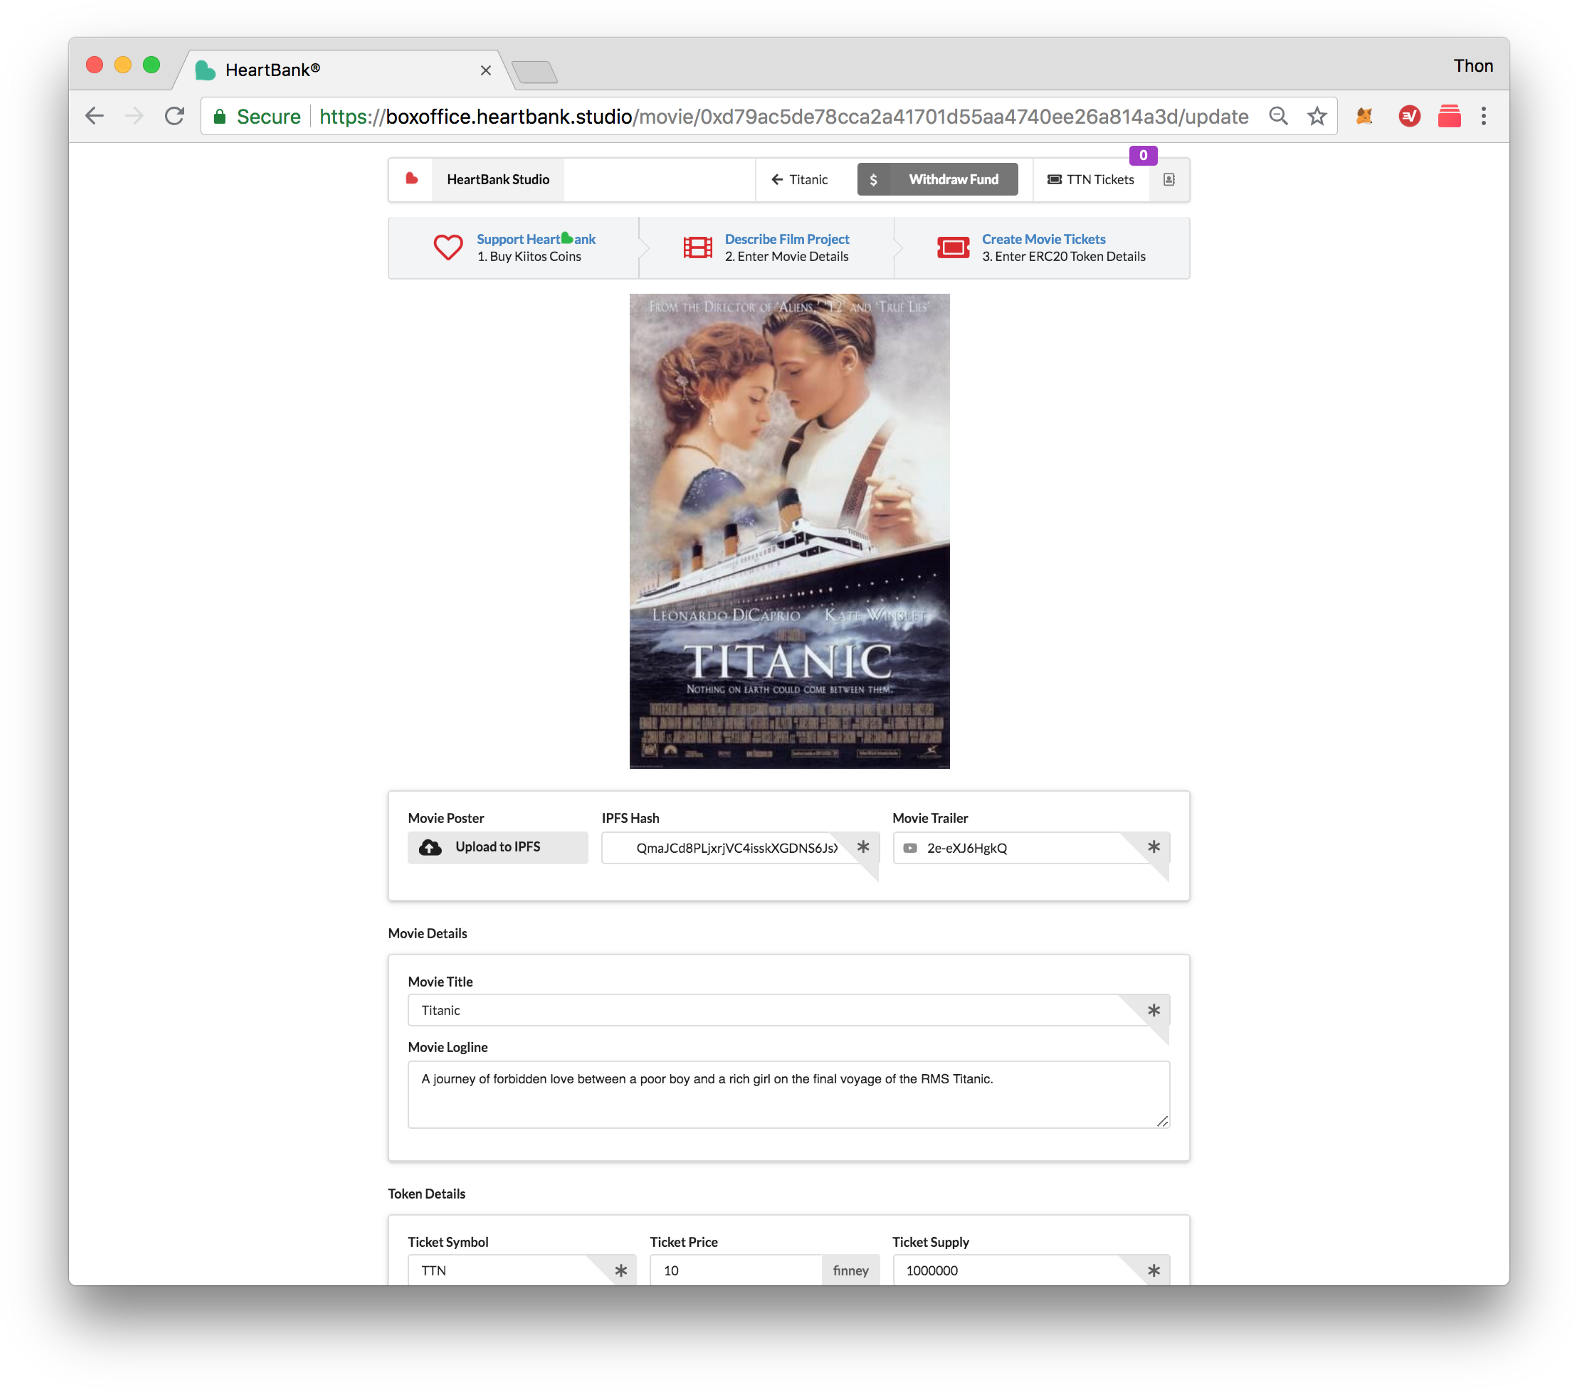Click the heart outline step icon

pyautogui.click(x=448, y=247)
